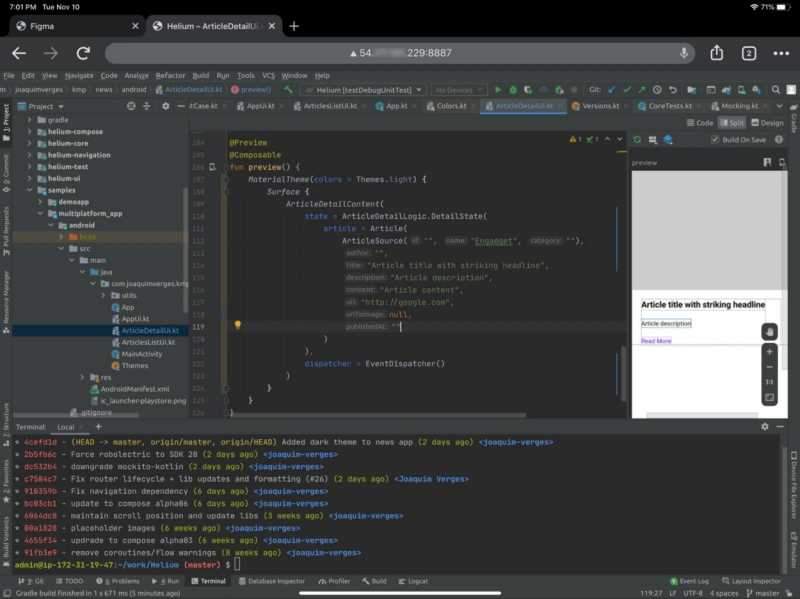Select MainActivity in the project tree
The image size is (800, 599).
tap(141, 354)
